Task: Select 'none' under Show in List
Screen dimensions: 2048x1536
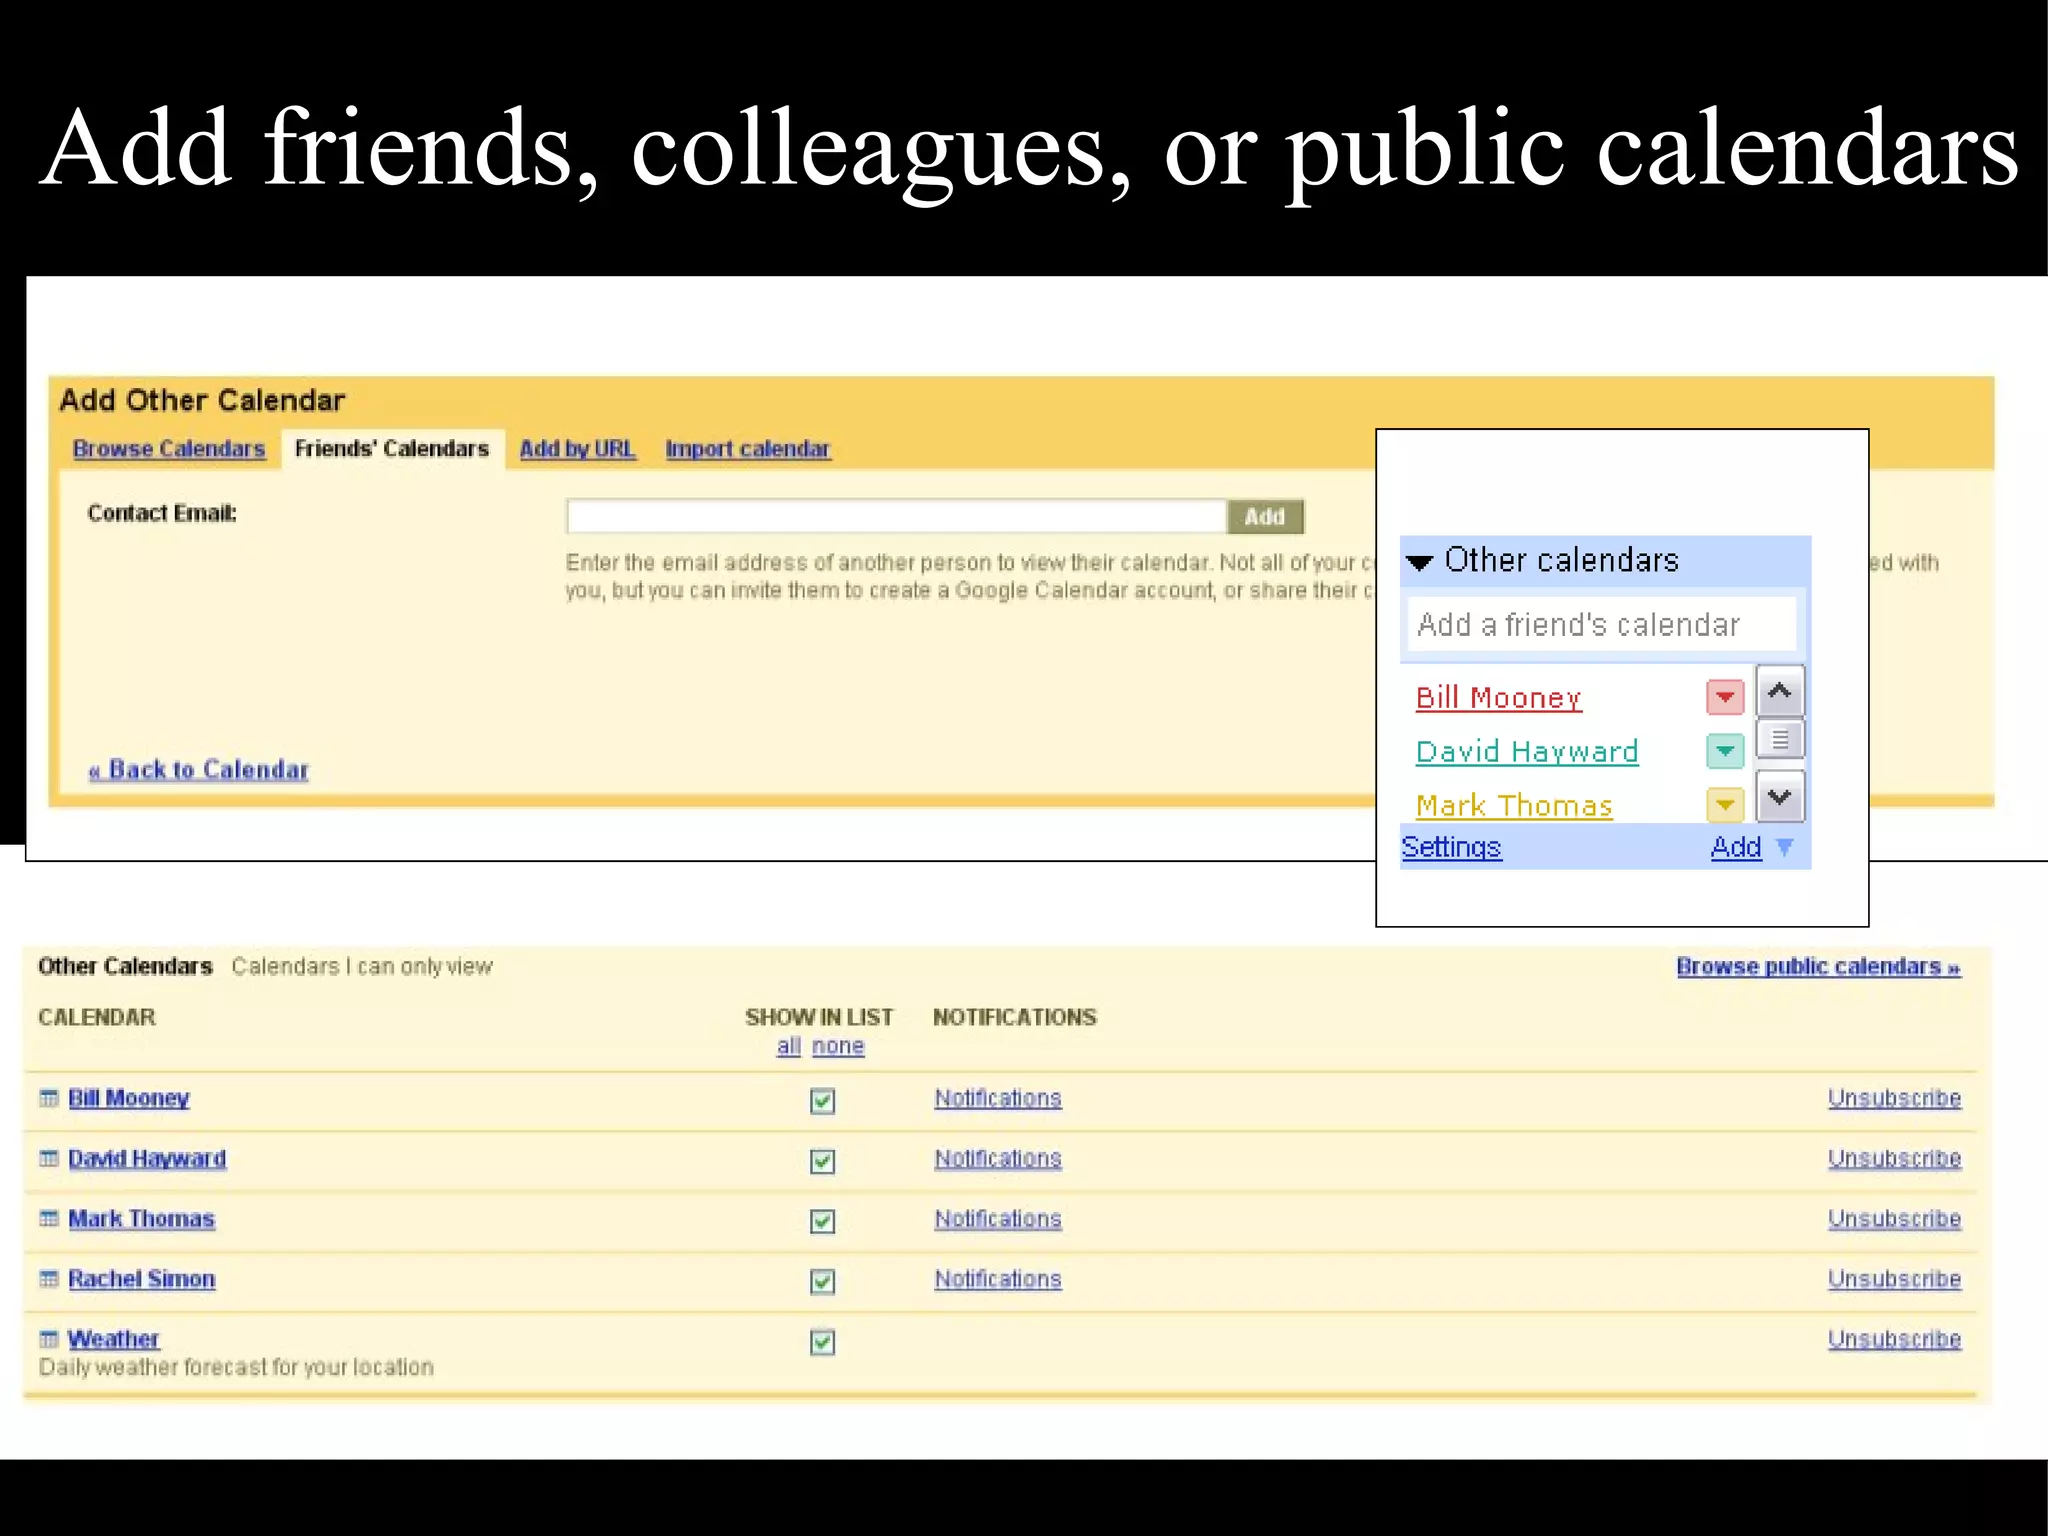Action: click(838, 1046)
